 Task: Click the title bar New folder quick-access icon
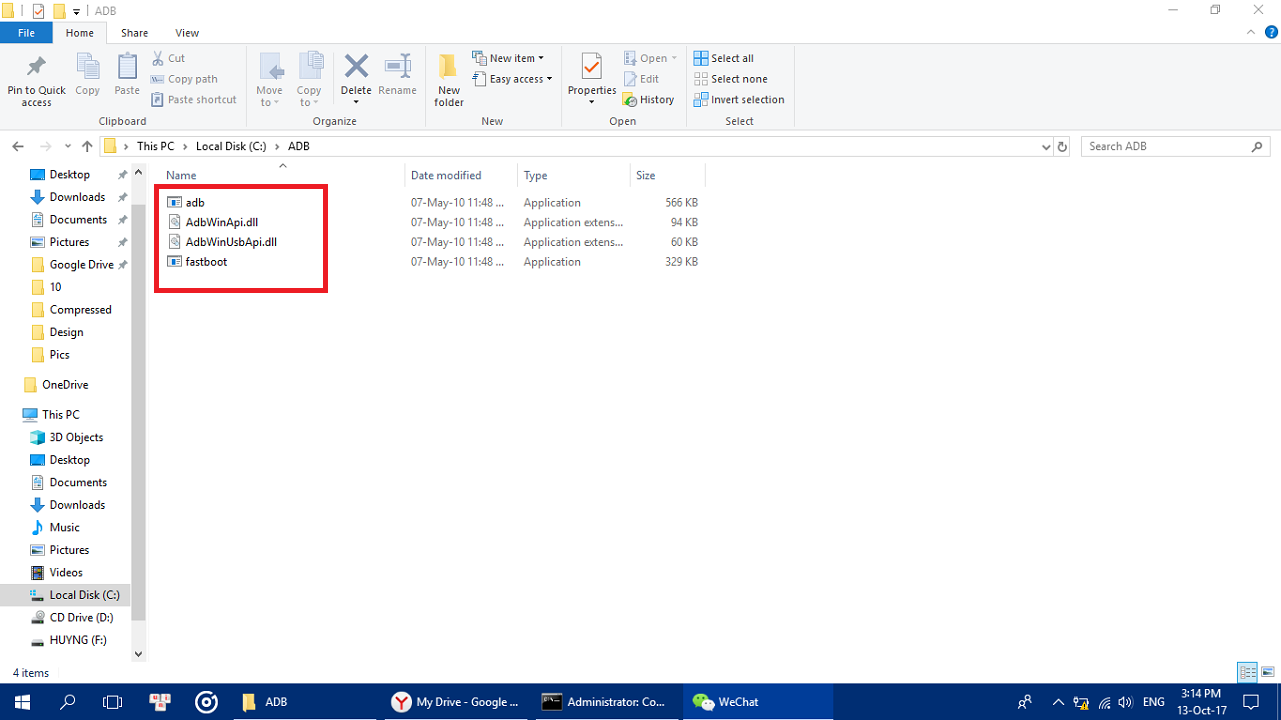(59, 11)
